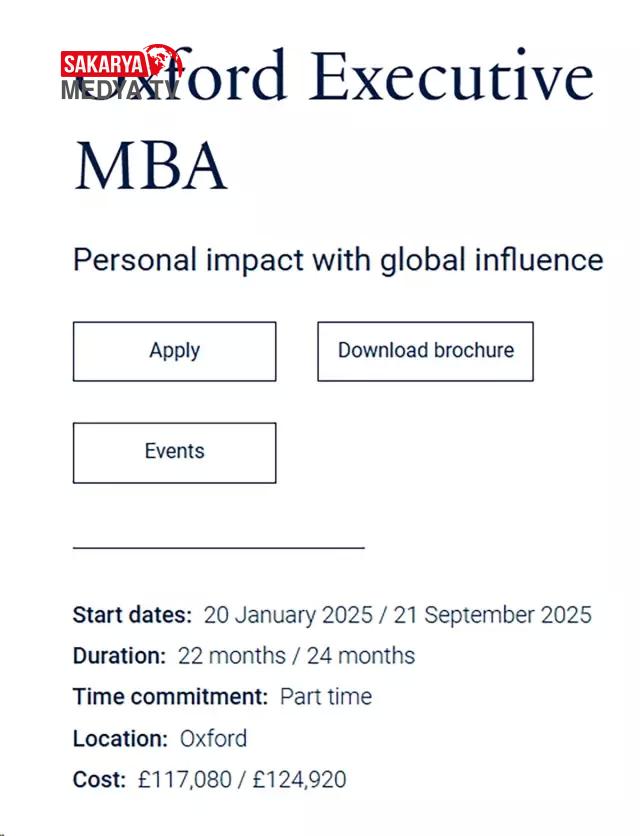Click the Part time value
Viewport: 640px width, 836px height.
click(x=325, y=697)
